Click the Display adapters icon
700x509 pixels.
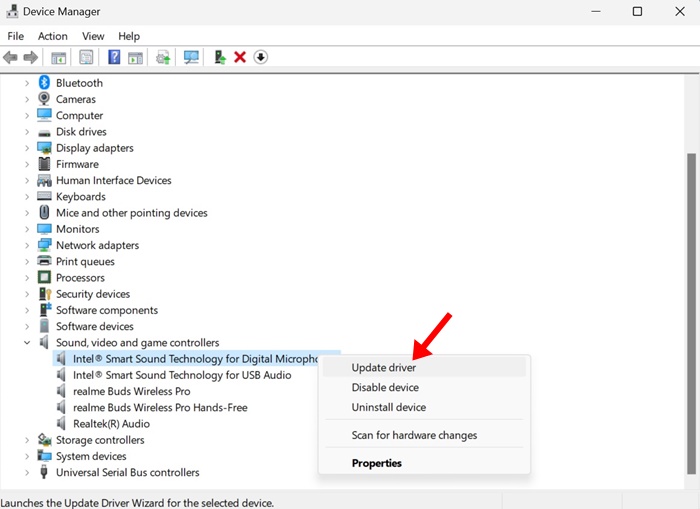click(44, 148)
